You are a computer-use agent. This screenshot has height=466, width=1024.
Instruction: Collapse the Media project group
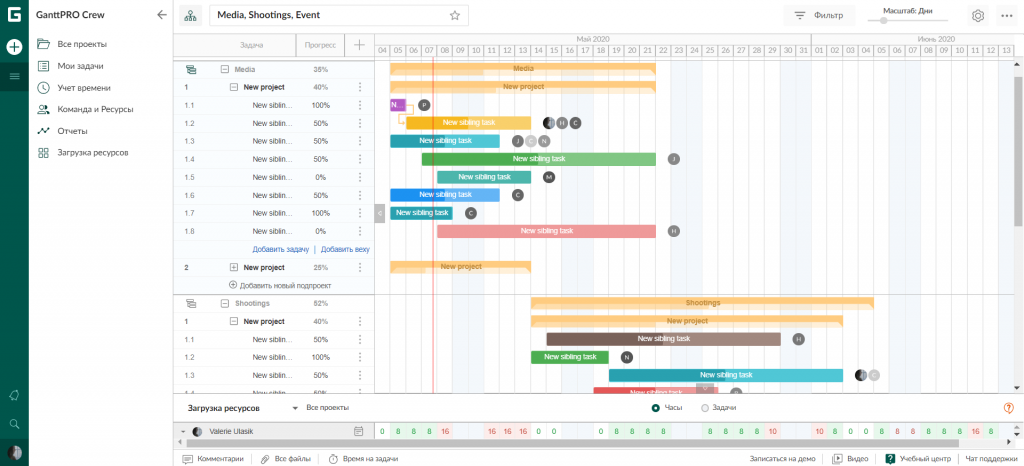[225, 69]
